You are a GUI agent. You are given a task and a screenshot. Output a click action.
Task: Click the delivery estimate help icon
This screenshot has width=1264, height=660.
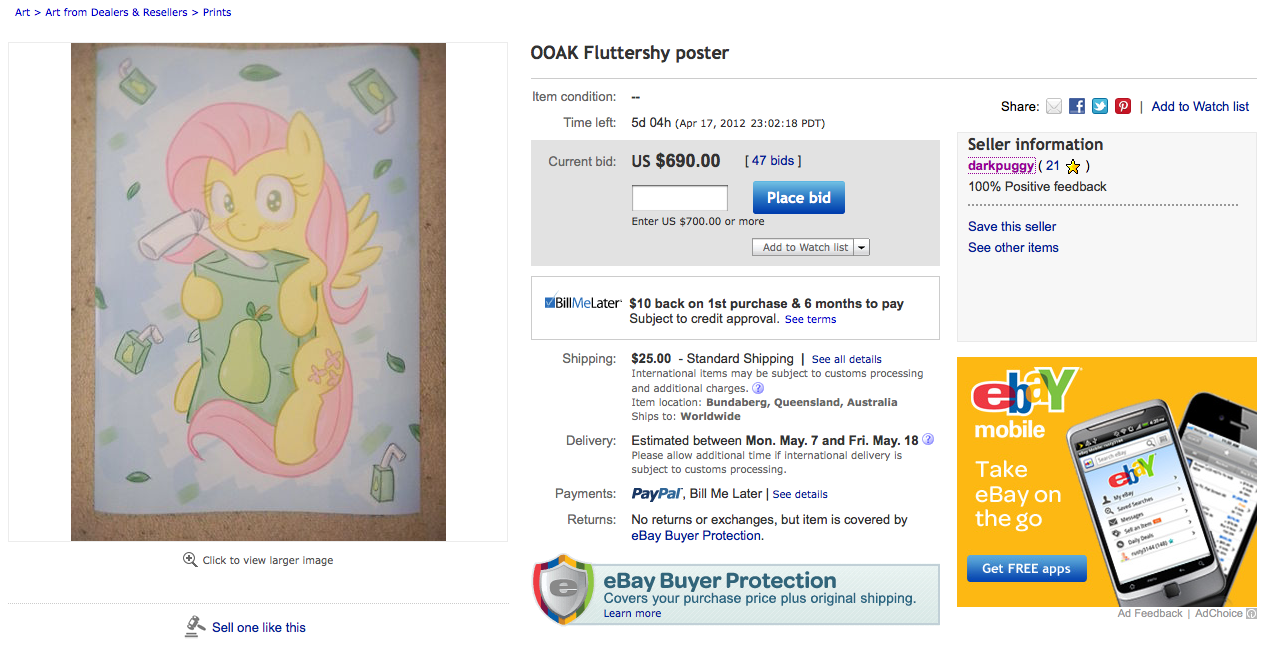pyautogui.click(x=928, y=439)
